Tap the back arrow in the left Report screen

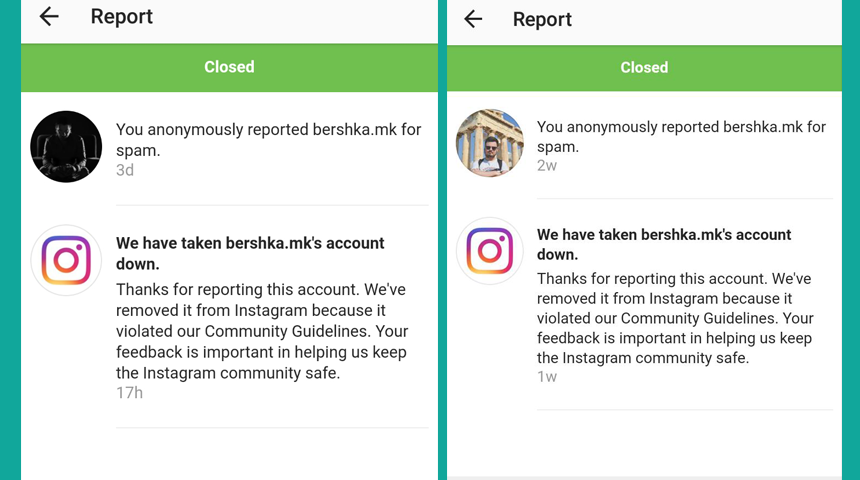[x=49, y=17]
